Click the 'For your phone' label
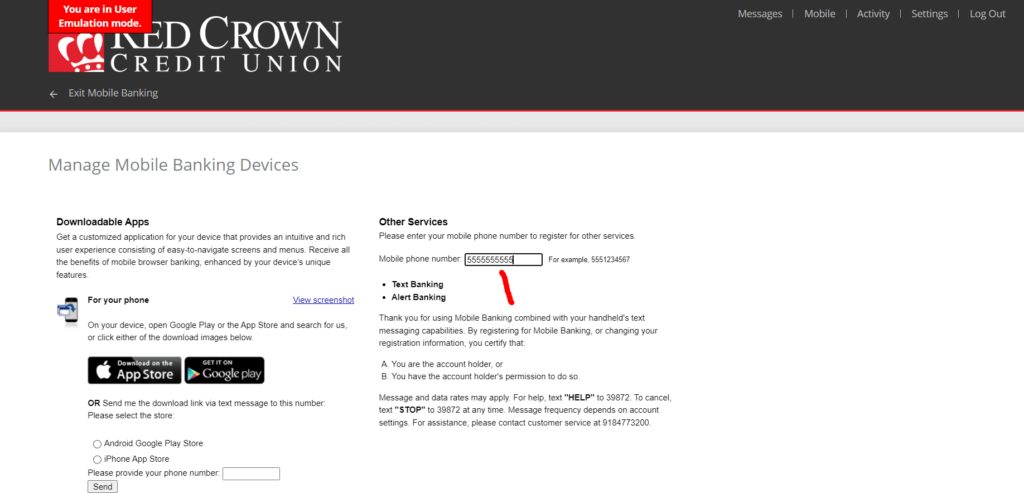Viewport: 1024px width, 493px height. coord(118,300)
